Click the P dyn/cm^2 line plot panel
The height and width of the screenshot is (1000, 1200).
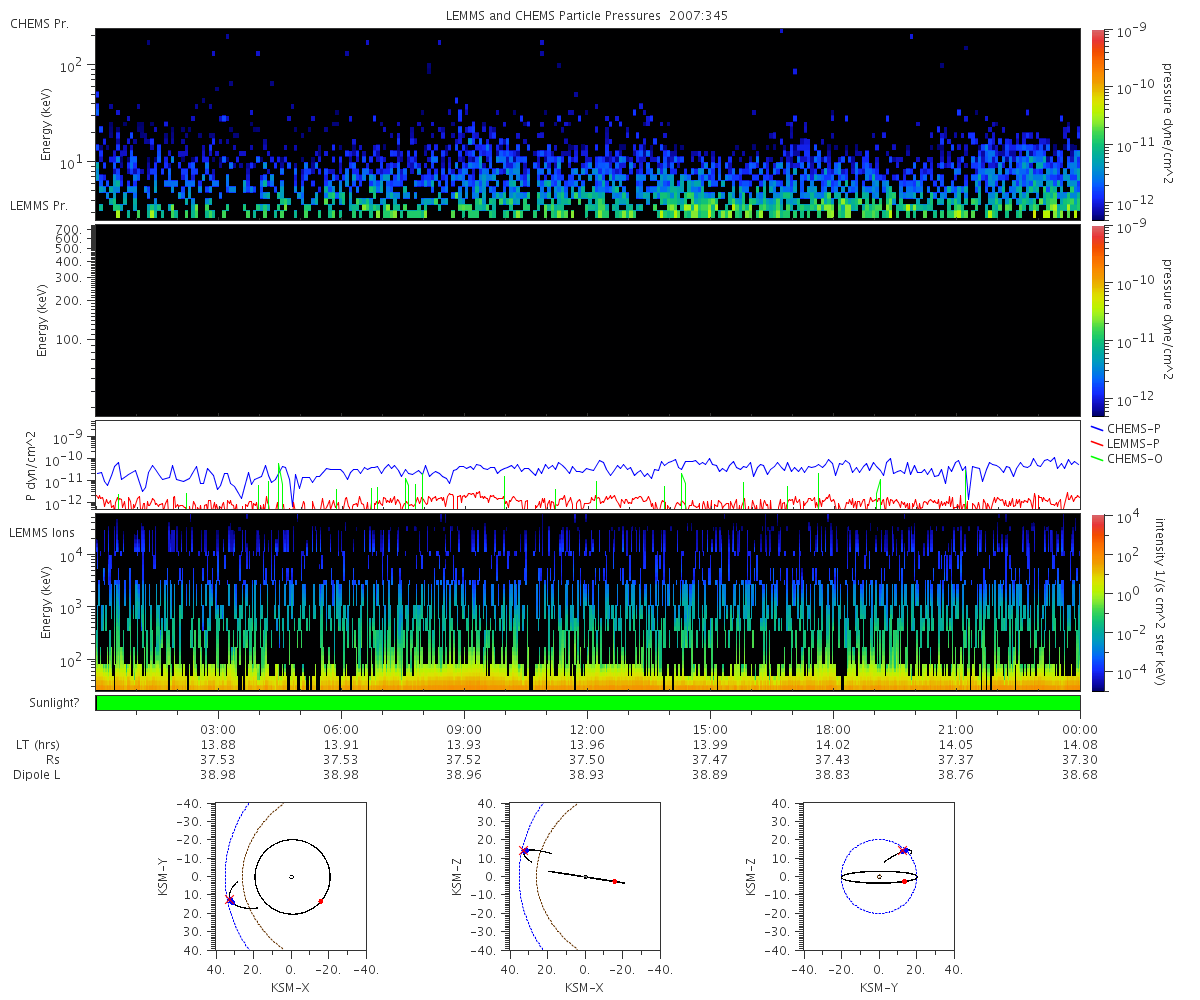pos(588,465)
